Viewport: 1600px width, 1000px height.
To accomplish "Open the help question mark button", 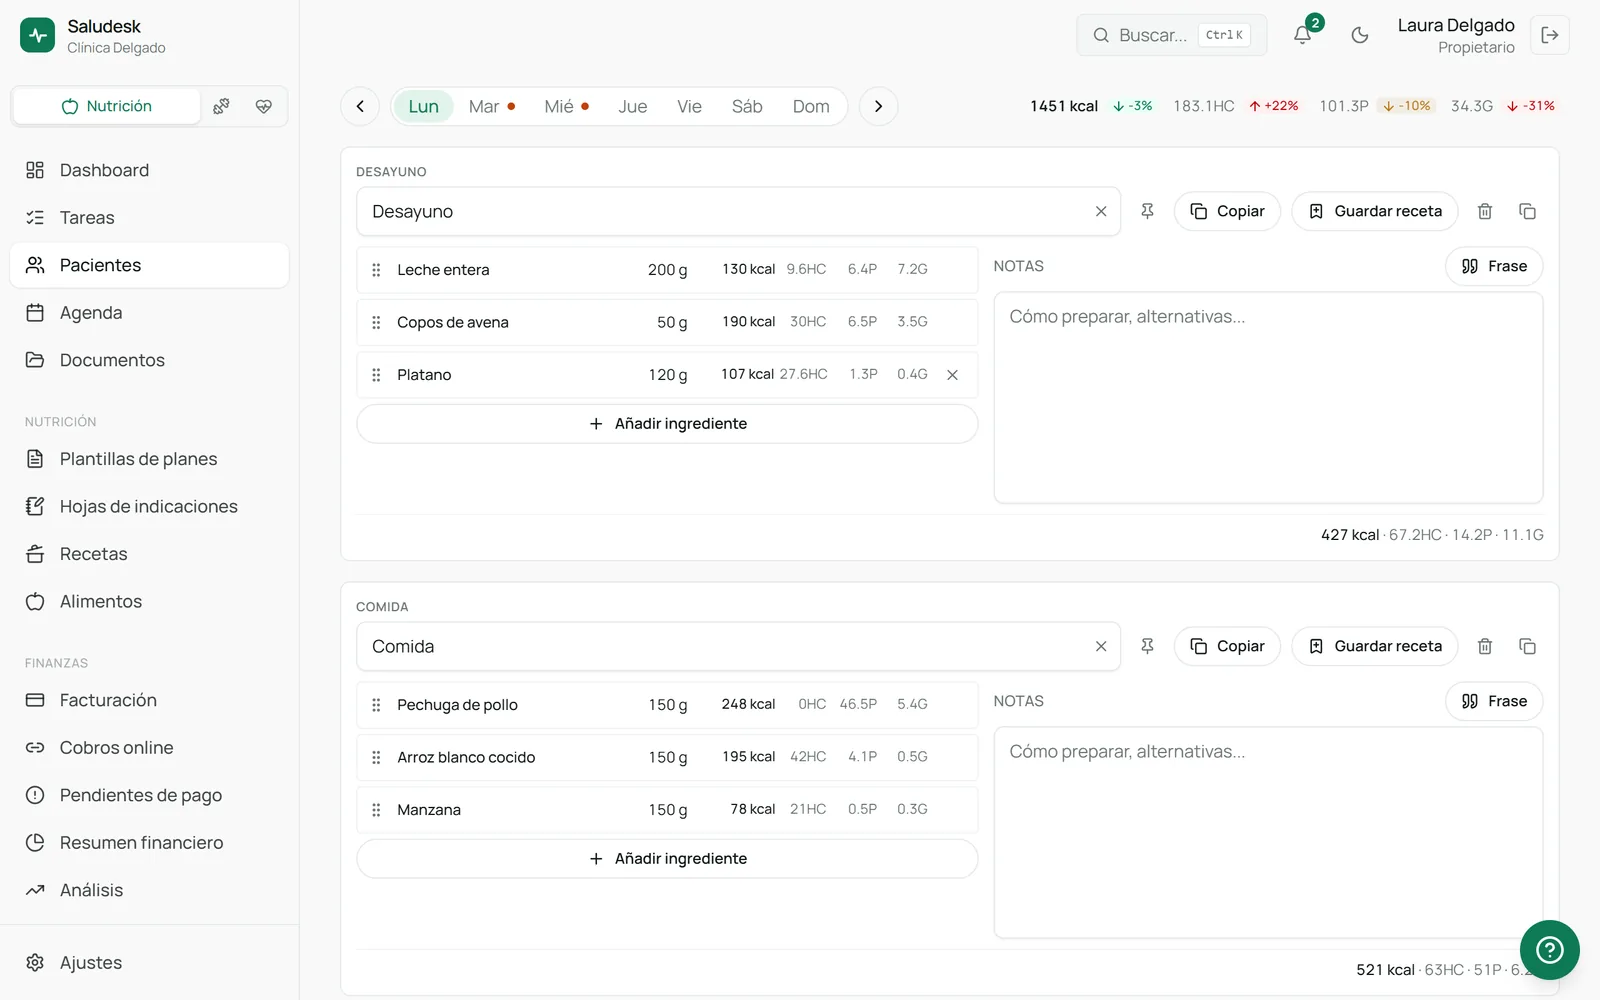I will (1549, 949).
